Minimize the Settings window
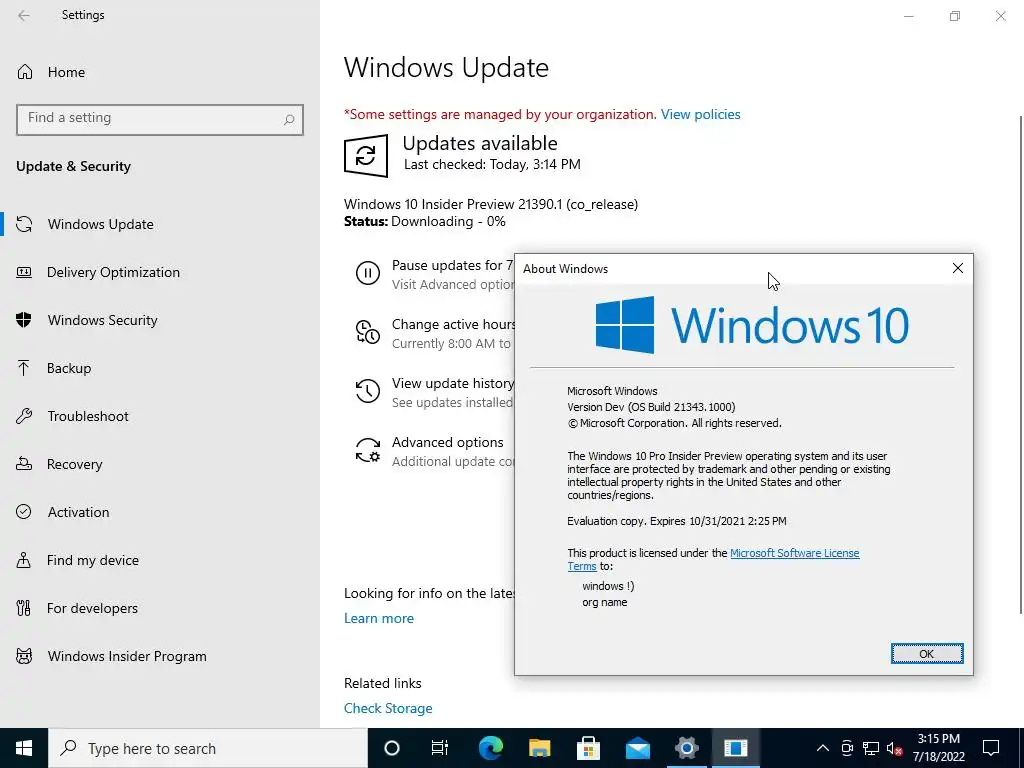The width and height of the screenshot is (1024, 768). 908,16
